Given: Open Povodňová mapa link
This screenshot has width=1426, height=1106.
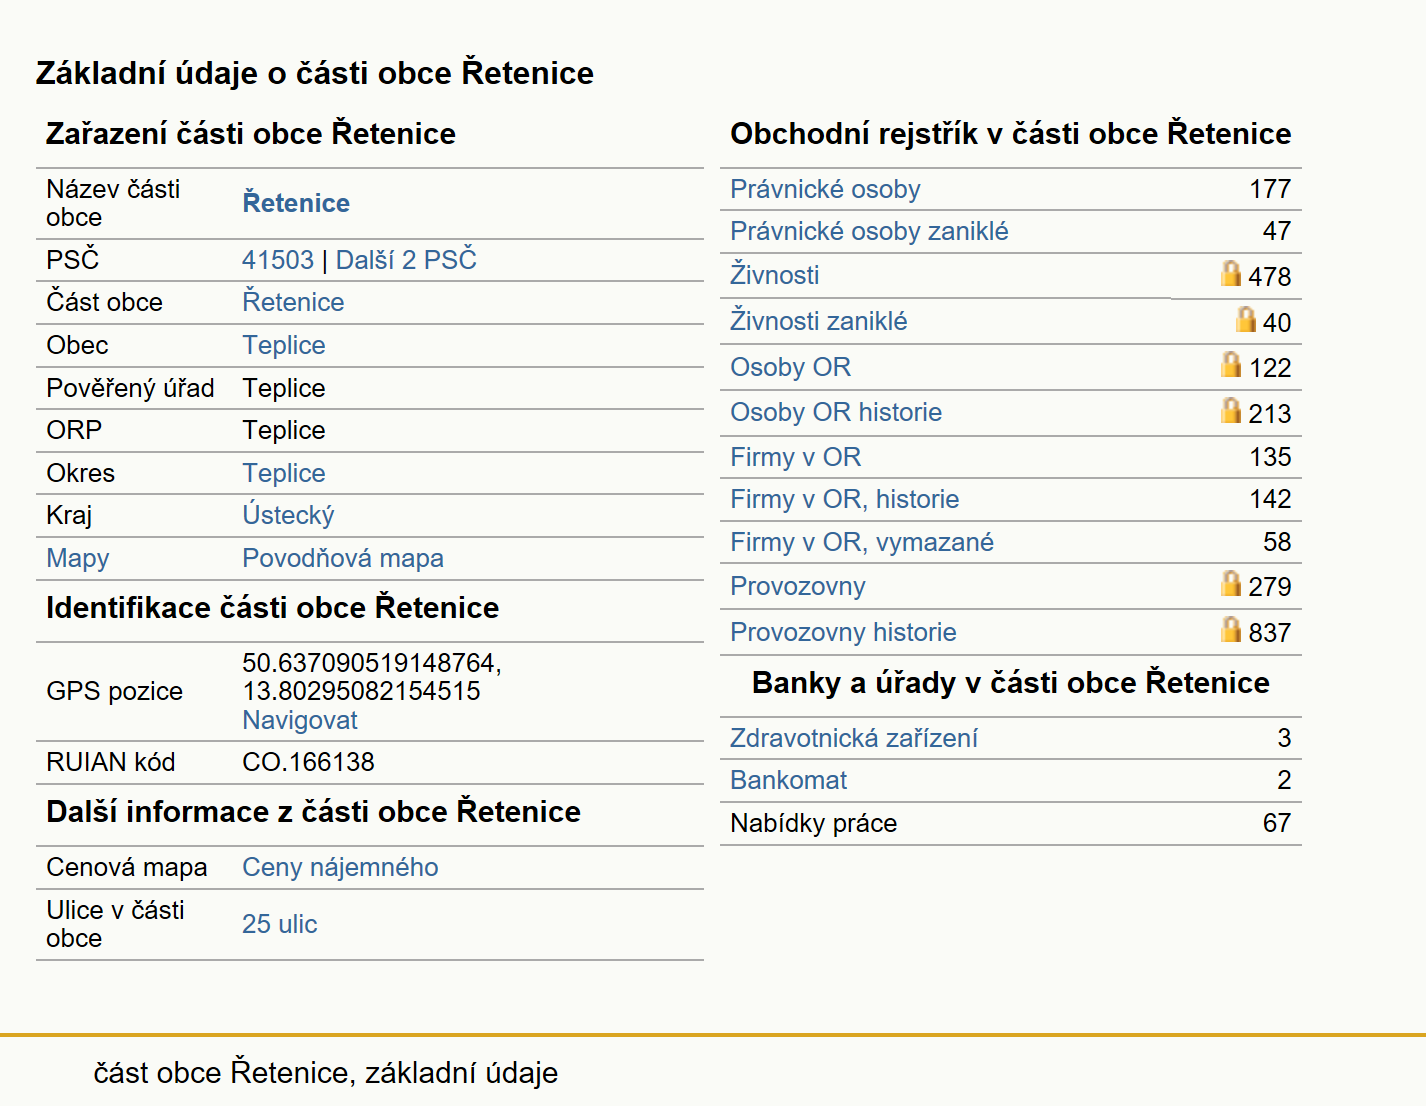Looking at the screenshot, I should coord(343,558).
